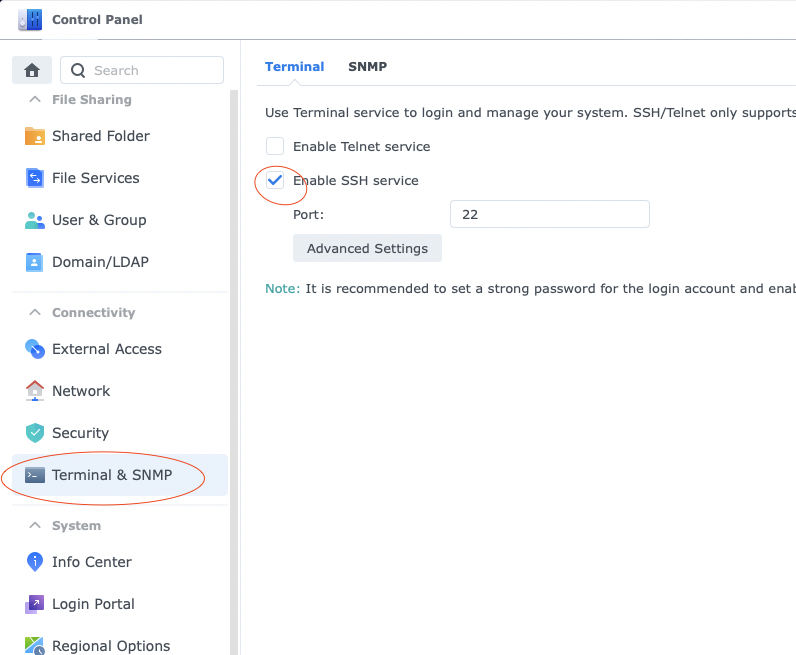Open User & Group icon

(x=35, y=220)
